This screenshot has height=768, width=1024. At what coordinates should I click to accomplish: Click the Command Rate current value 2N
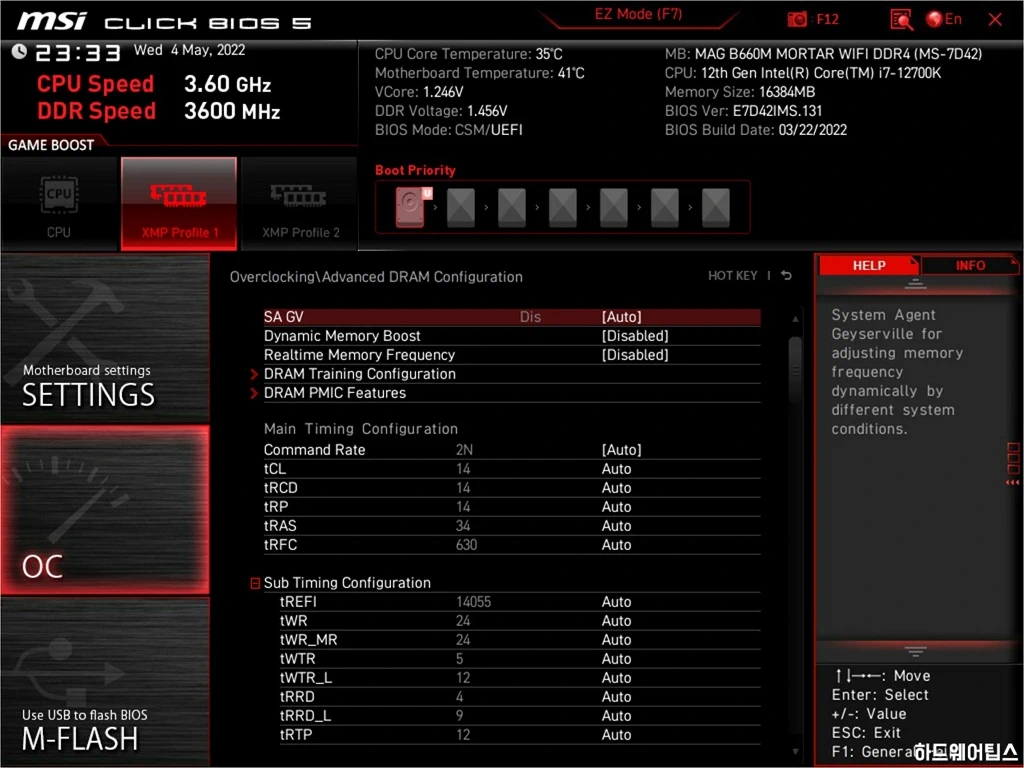tap(464, 449)
